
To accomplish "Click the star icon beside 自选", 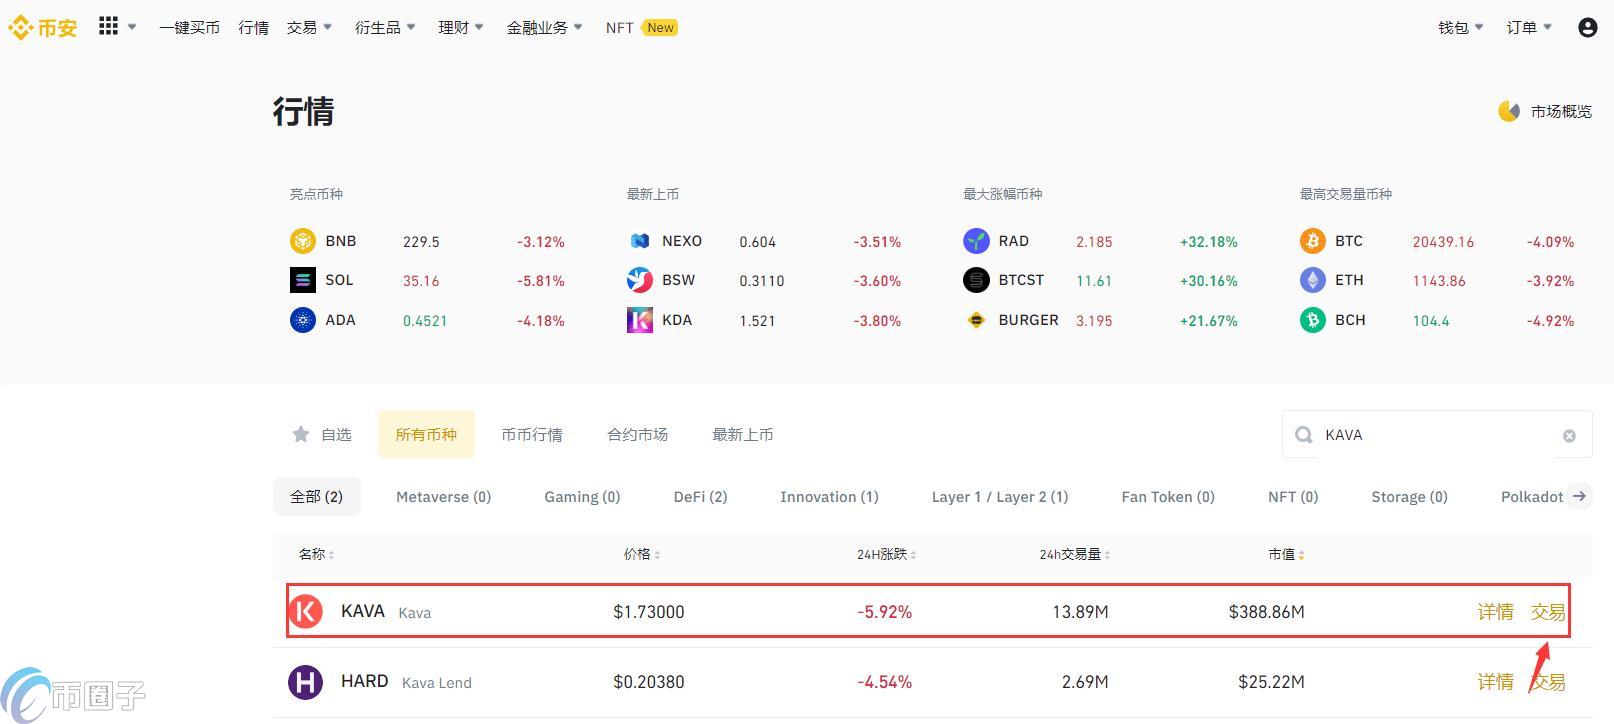I will (301, 434).
